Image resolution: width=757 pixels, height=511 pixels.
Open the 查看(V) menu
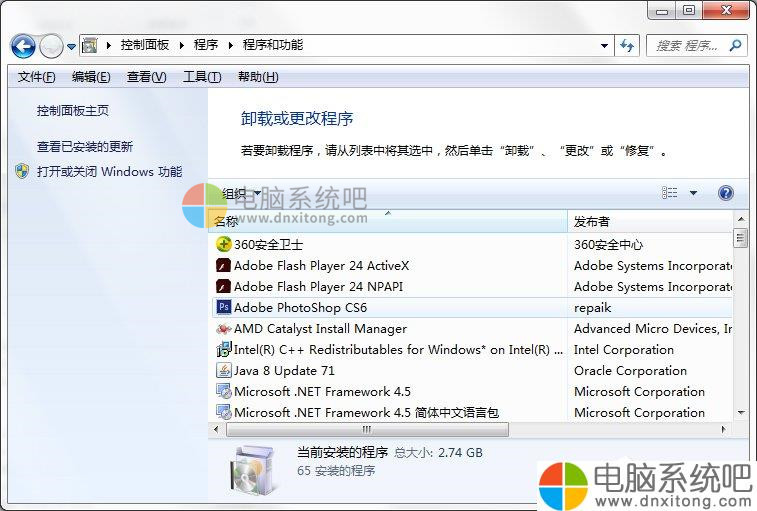coord(146,77)
